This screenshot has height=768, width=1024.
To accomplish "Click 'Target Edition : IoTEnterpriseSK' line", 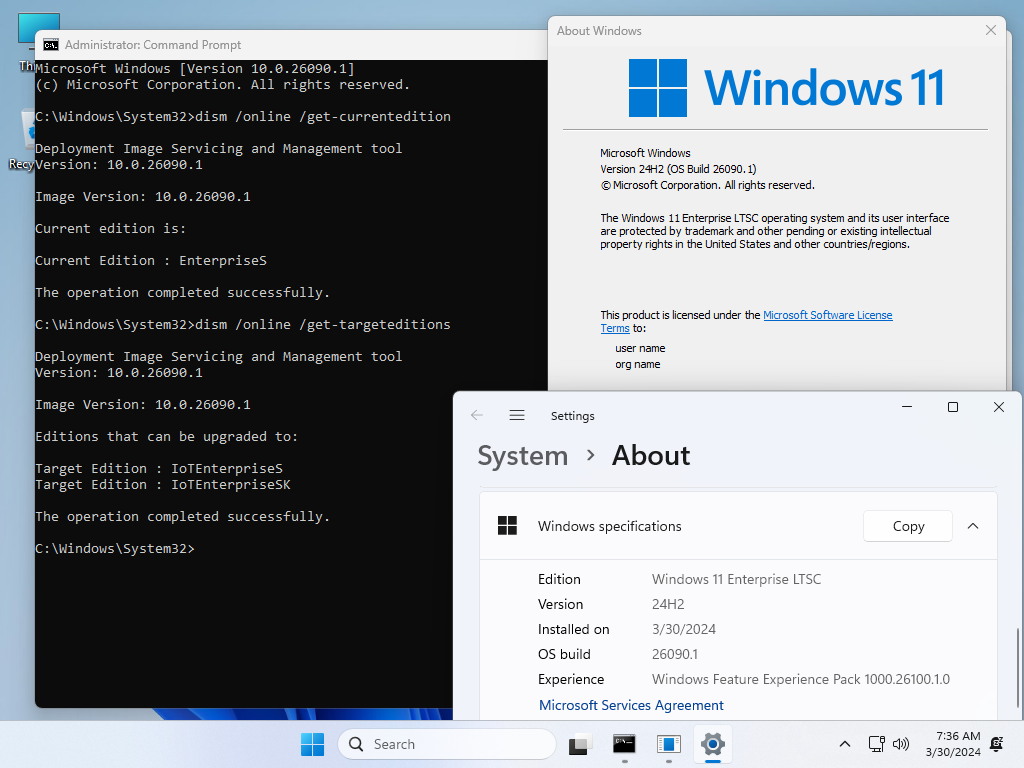I will click(x=163, y=485).
